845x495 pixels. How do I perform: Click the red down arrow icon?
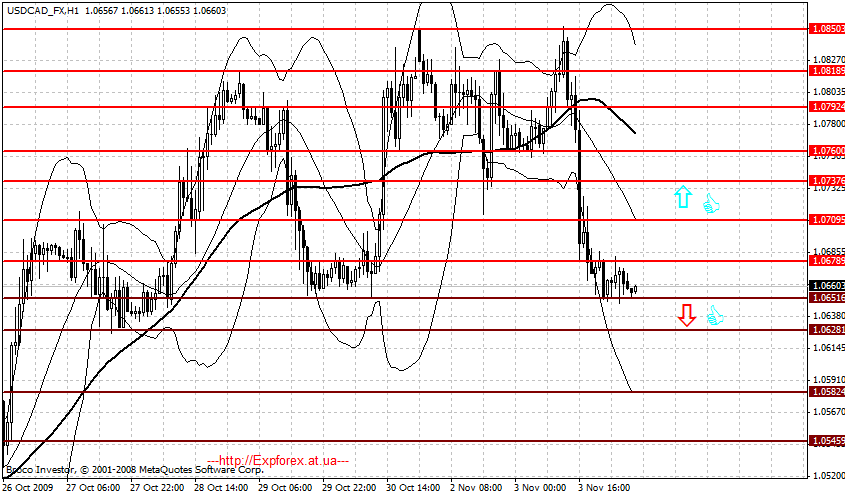coord(687,315)
